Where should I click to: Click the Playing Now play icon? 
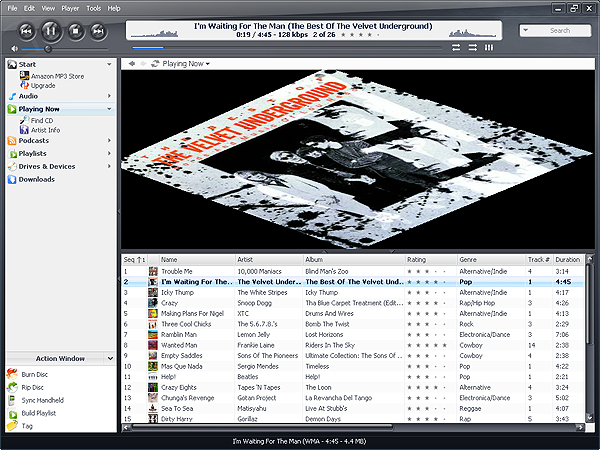click(x=12, y=109)
